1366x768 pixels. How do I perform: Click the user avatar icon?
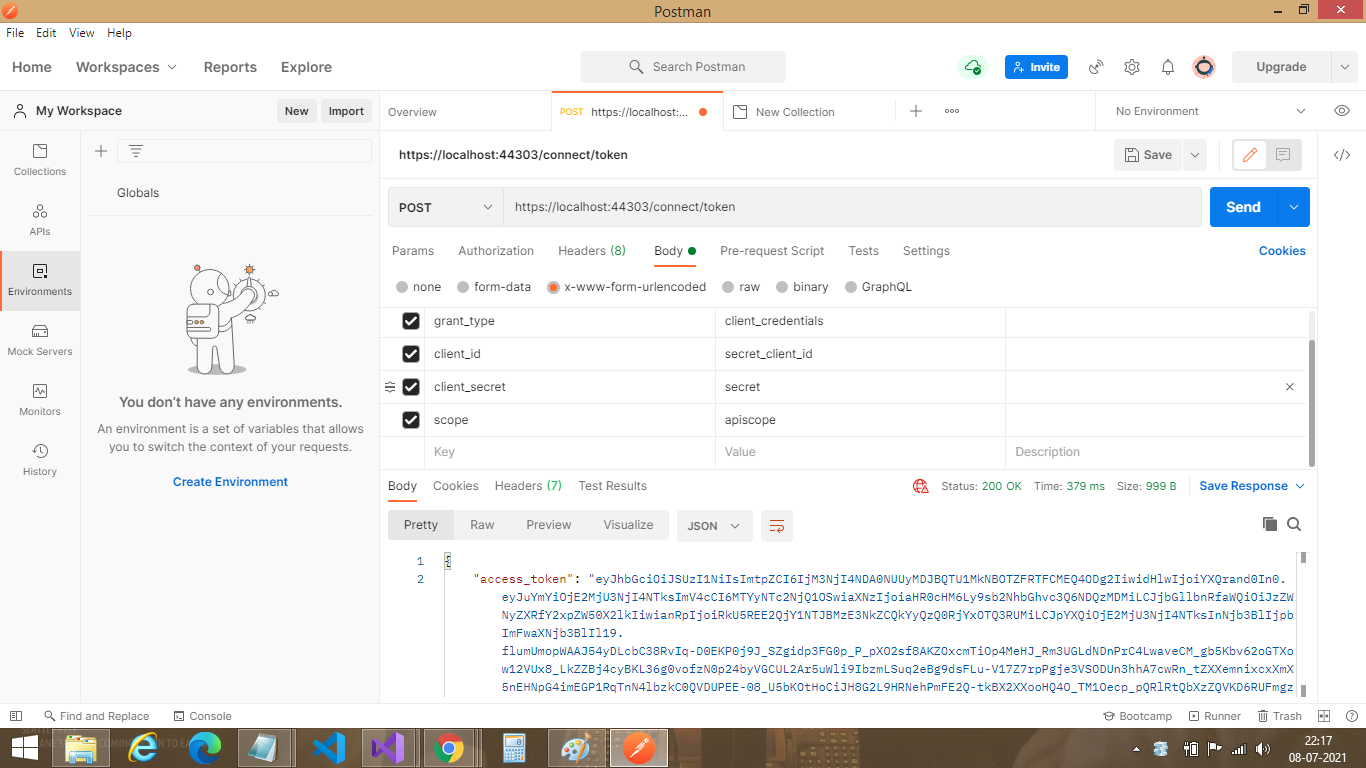[x=1204, y=67]
